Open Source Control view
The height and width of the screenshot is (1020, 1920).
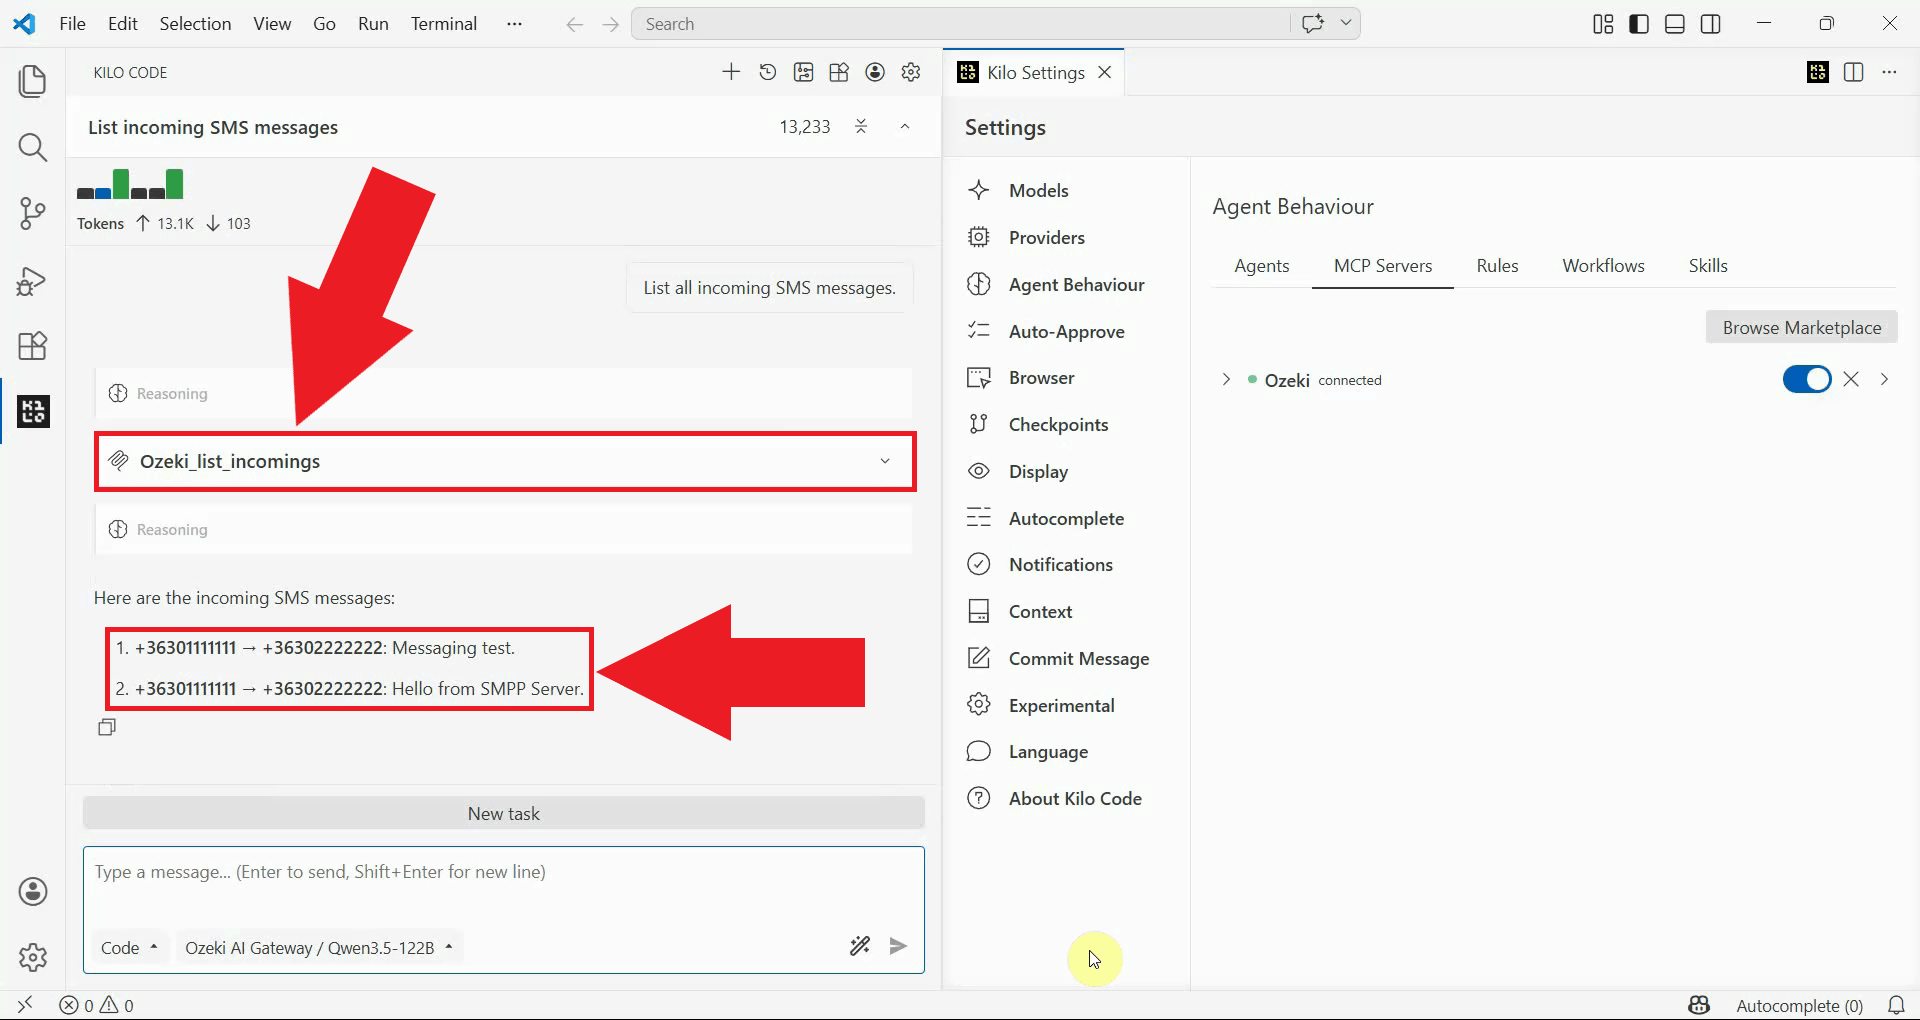coord(33,214)
